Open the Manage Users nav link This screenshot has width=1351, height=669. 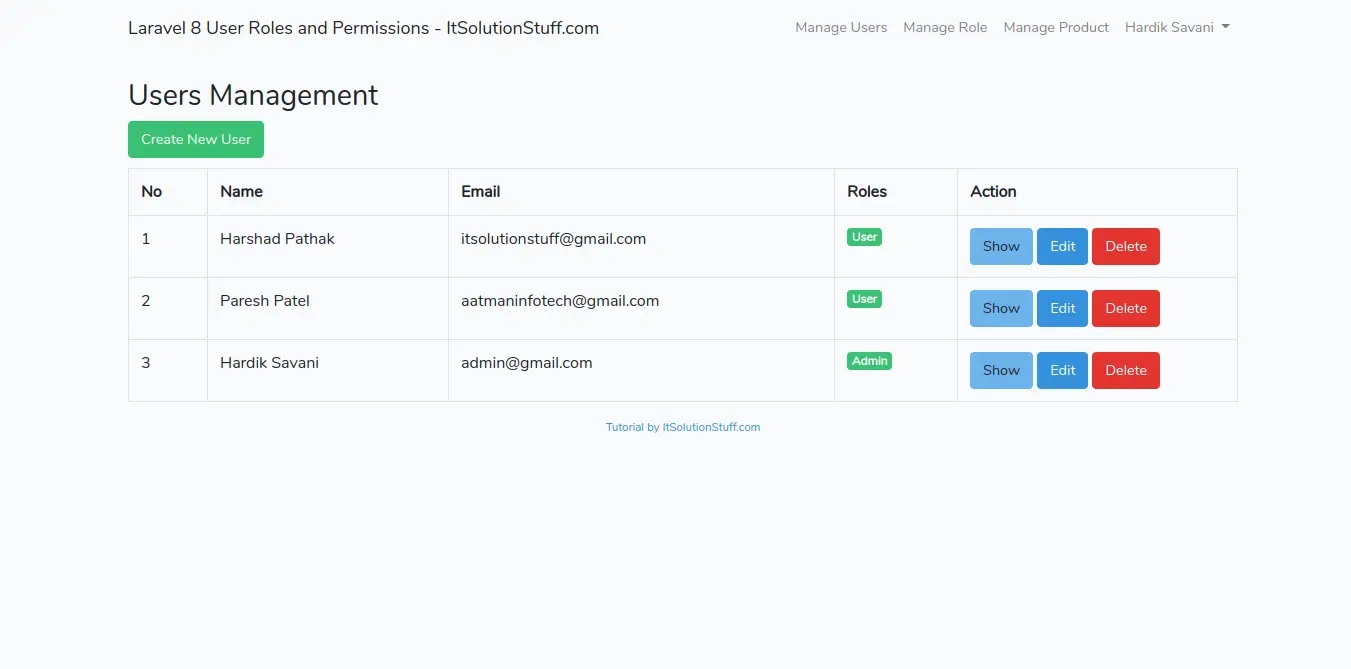(841, 28)
